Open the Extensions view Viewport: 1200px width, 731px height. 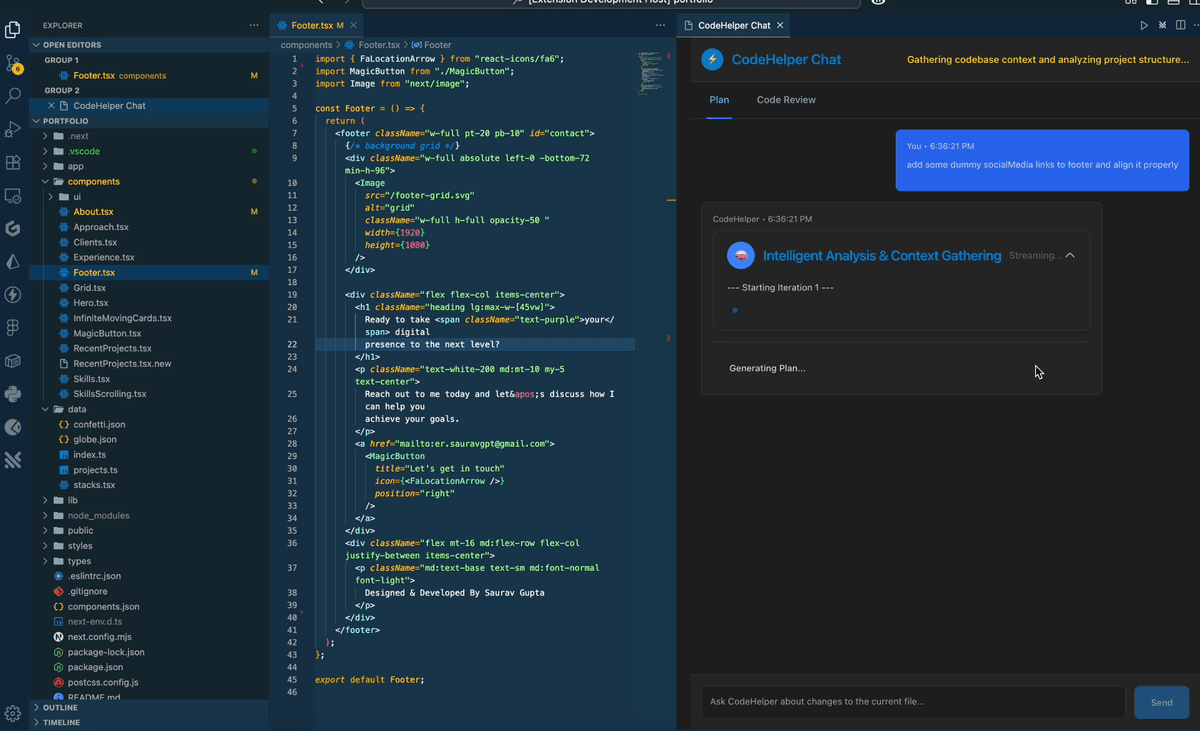tap(13, 162)
